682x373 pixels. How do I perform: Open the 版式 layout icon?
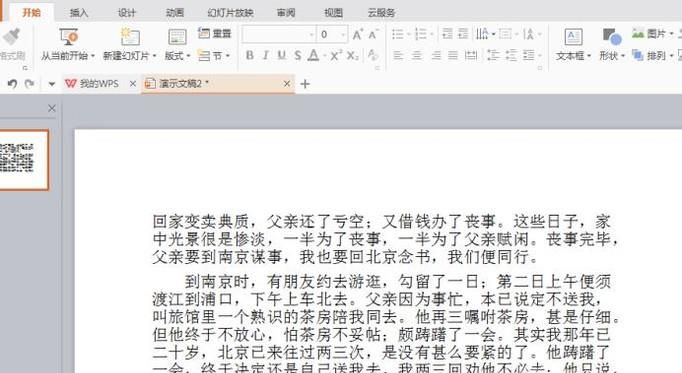(177, 37)
